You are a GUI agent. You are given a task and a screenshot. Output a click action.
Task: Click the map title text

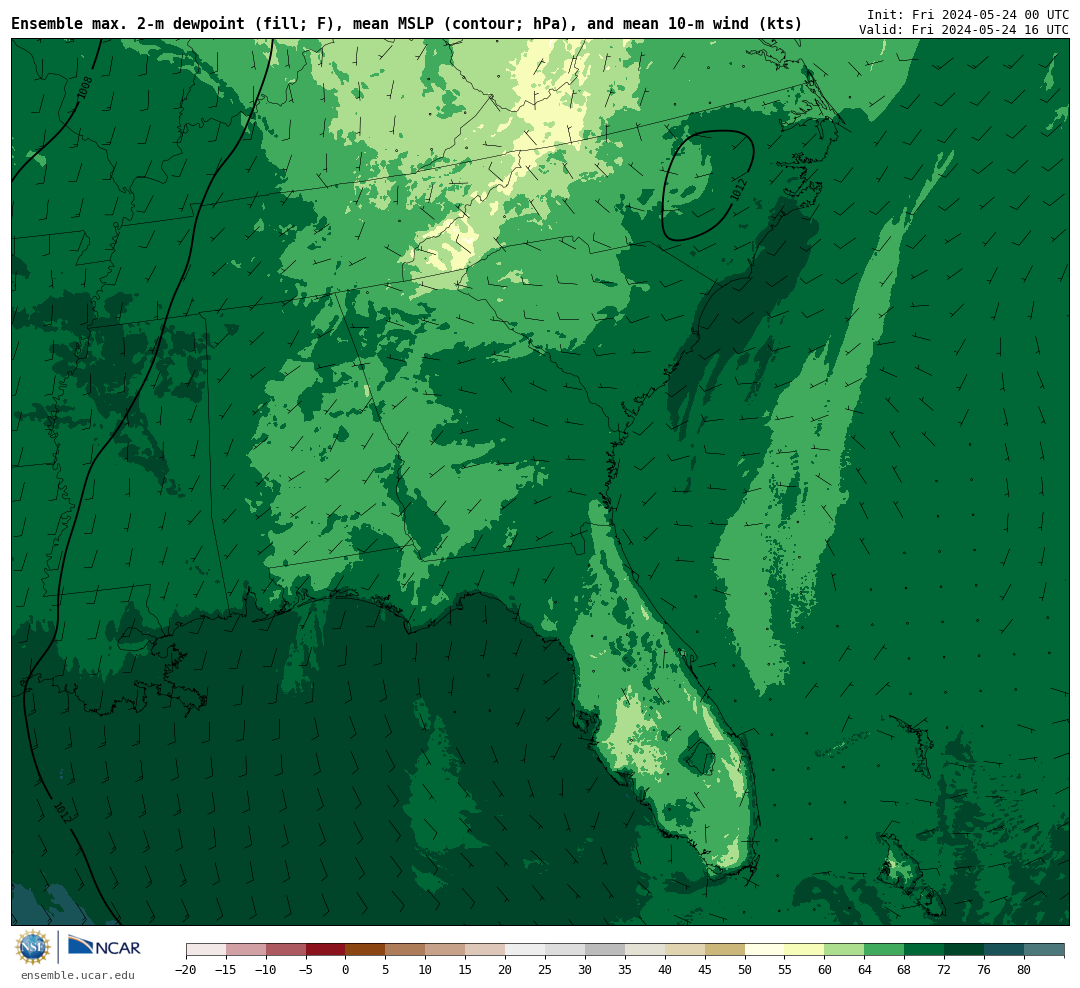pos(406,24)
